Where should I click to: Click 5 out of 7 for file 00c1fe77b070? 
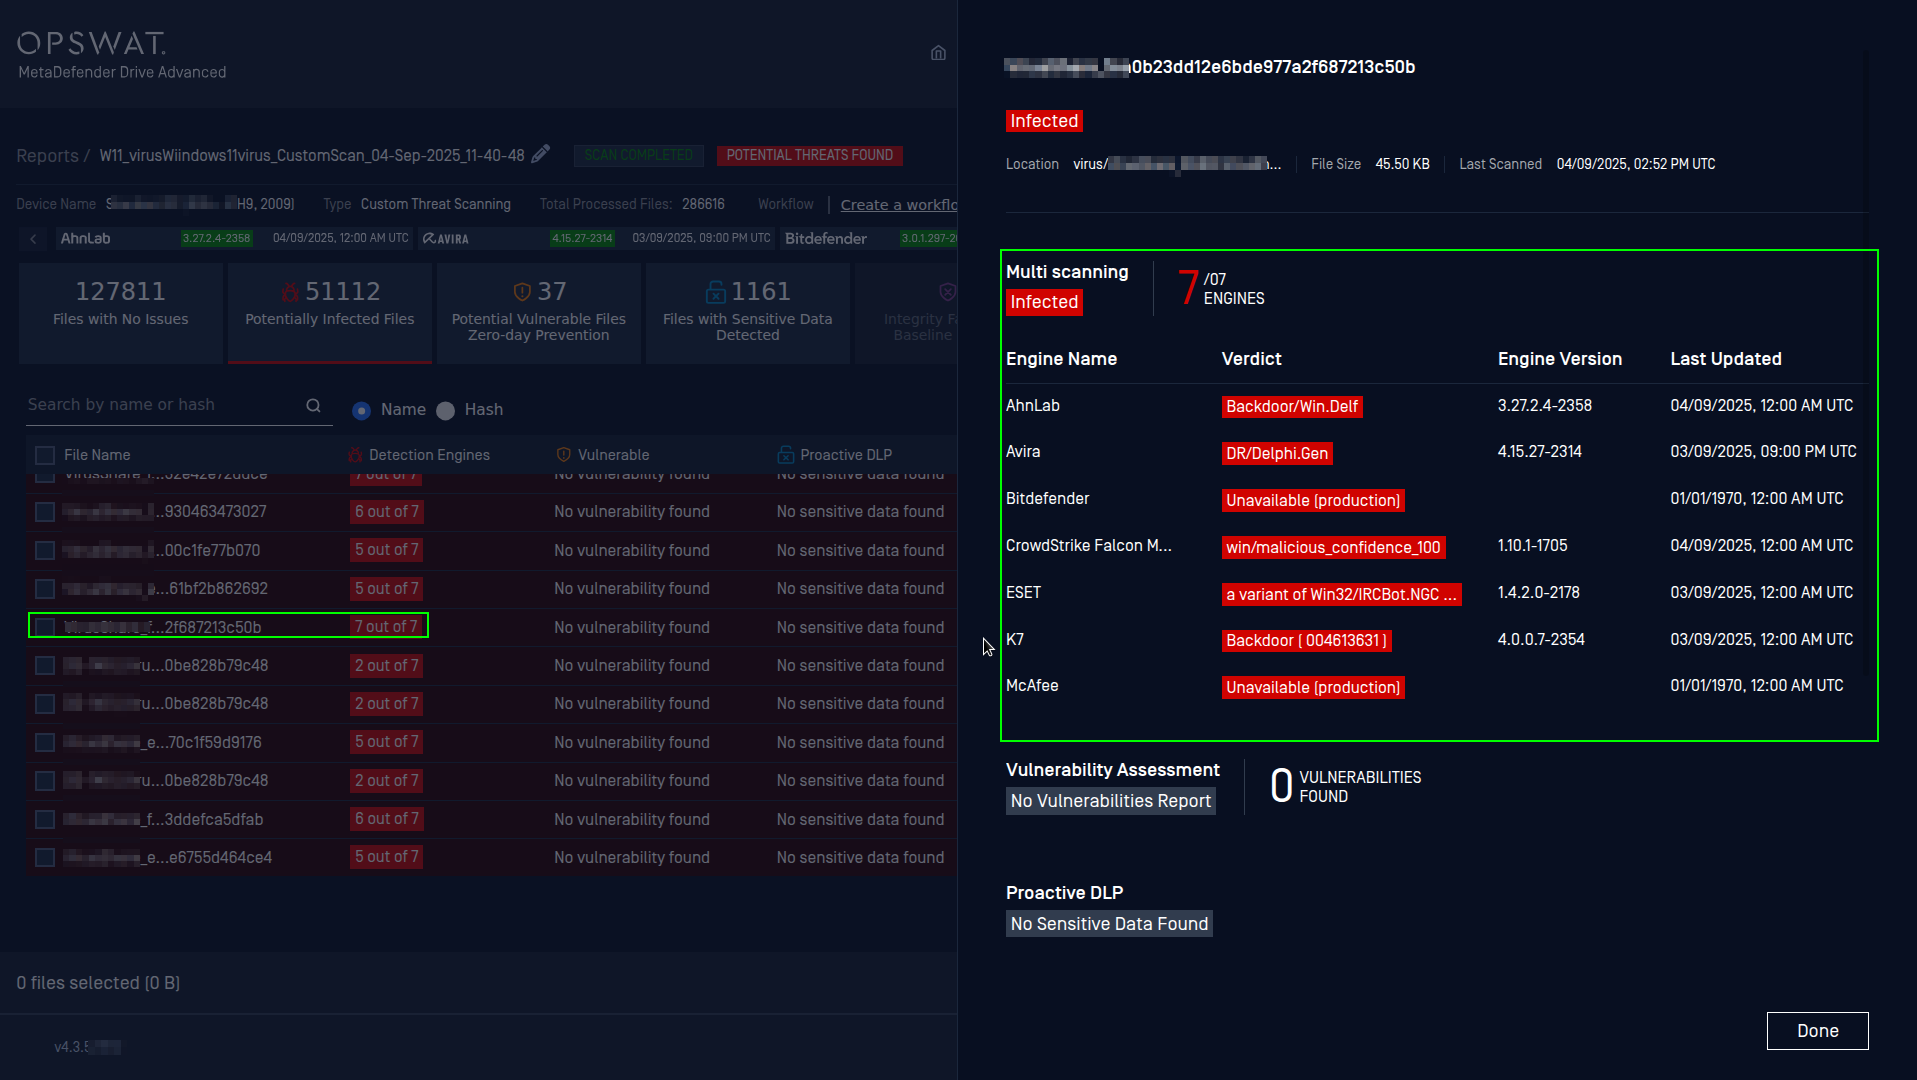pyautogui.click(x=386, y=550)
